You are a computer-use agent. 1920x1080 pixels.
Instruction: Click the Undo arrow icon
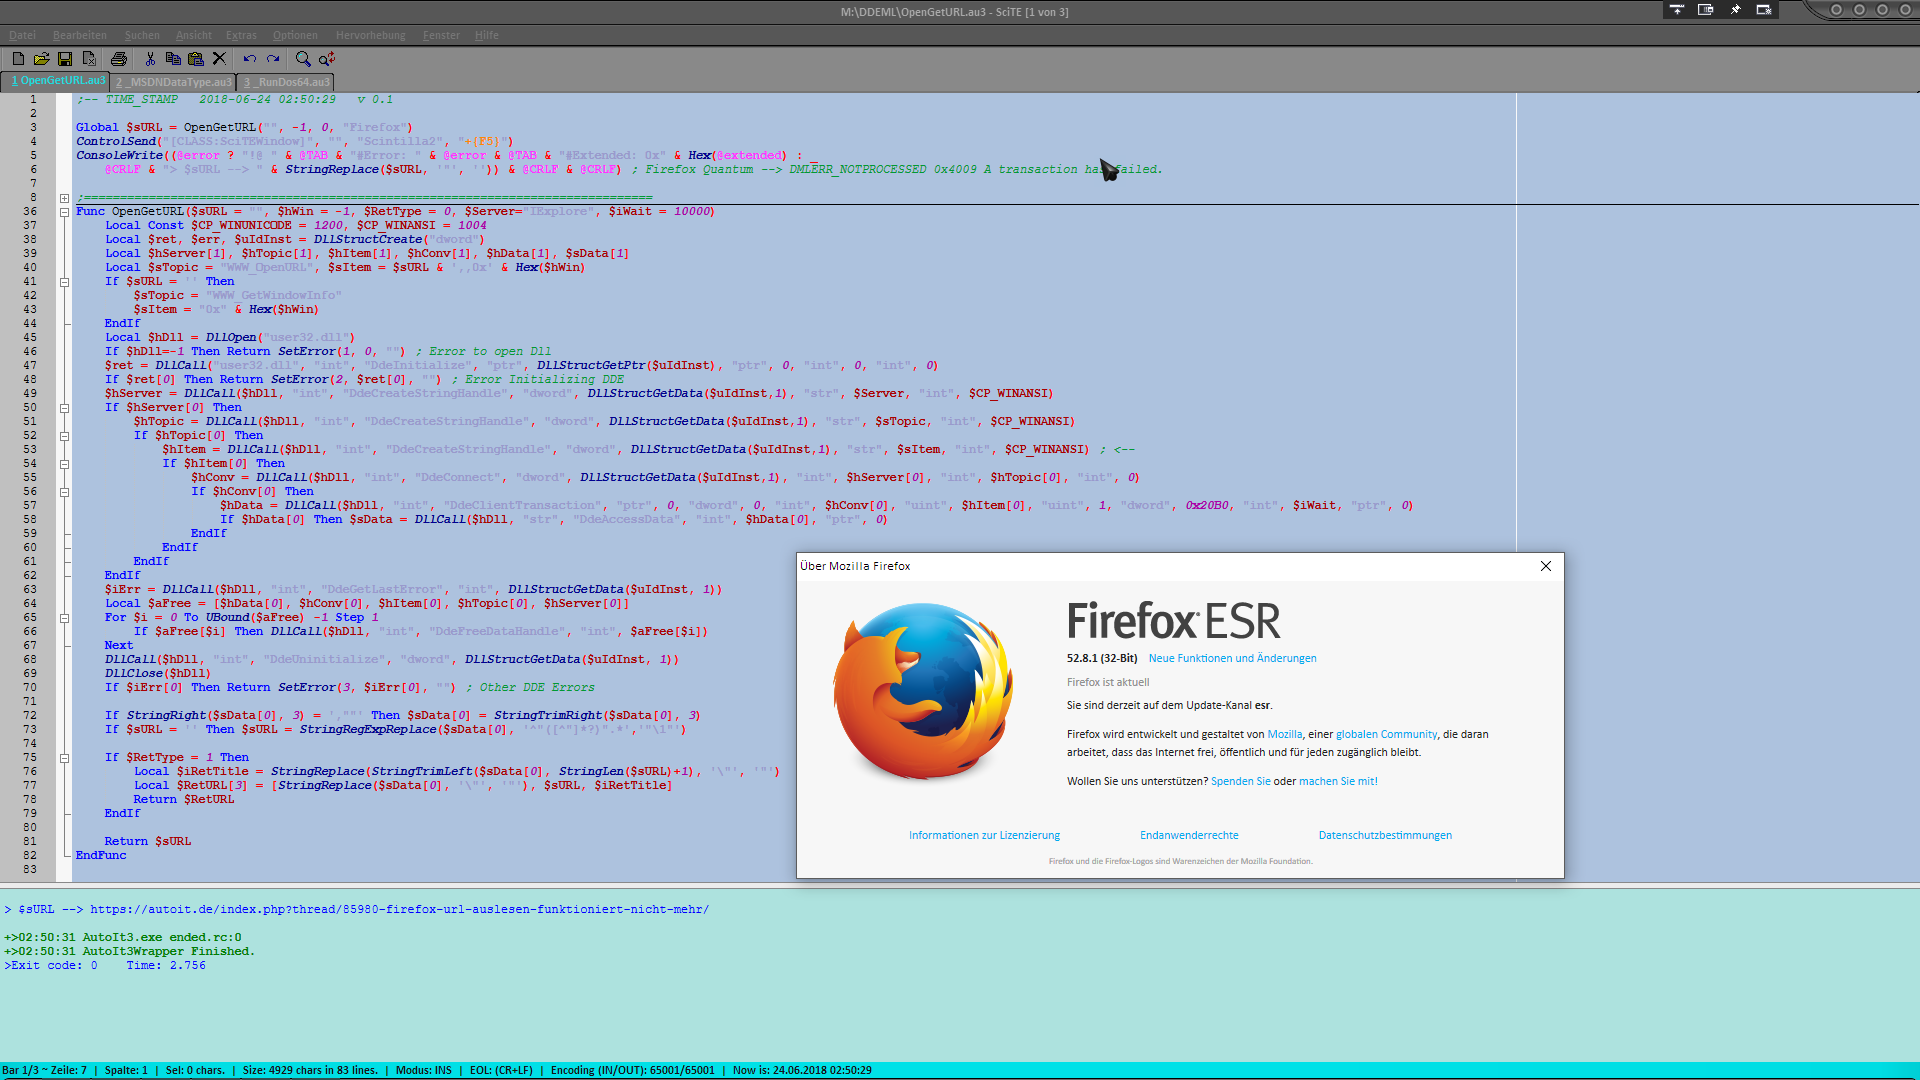(x=249, y=59)
